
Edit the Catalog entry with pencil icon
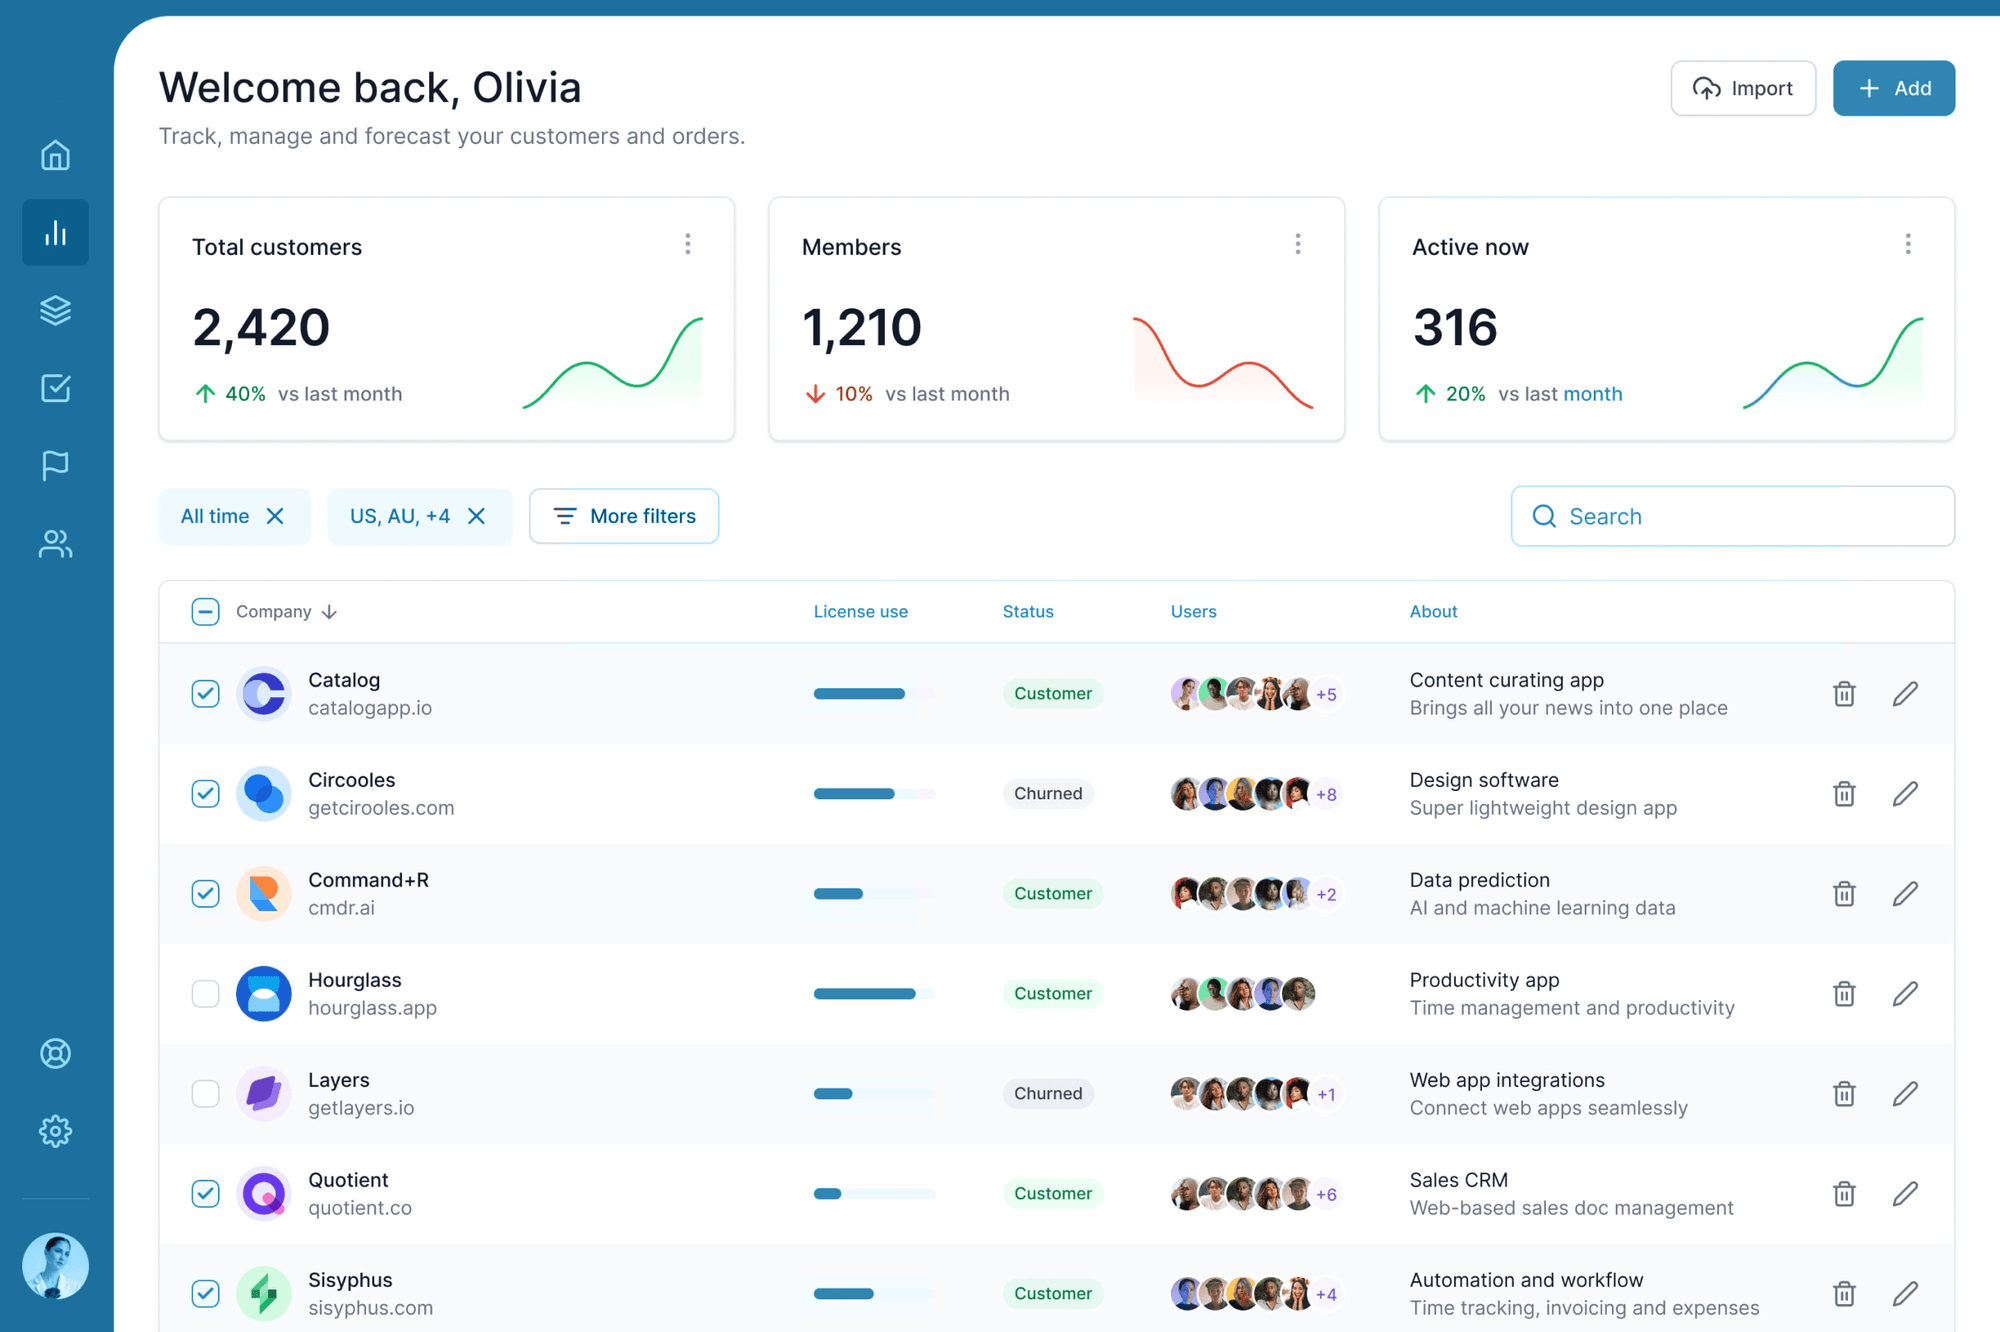coord(1906,693)
